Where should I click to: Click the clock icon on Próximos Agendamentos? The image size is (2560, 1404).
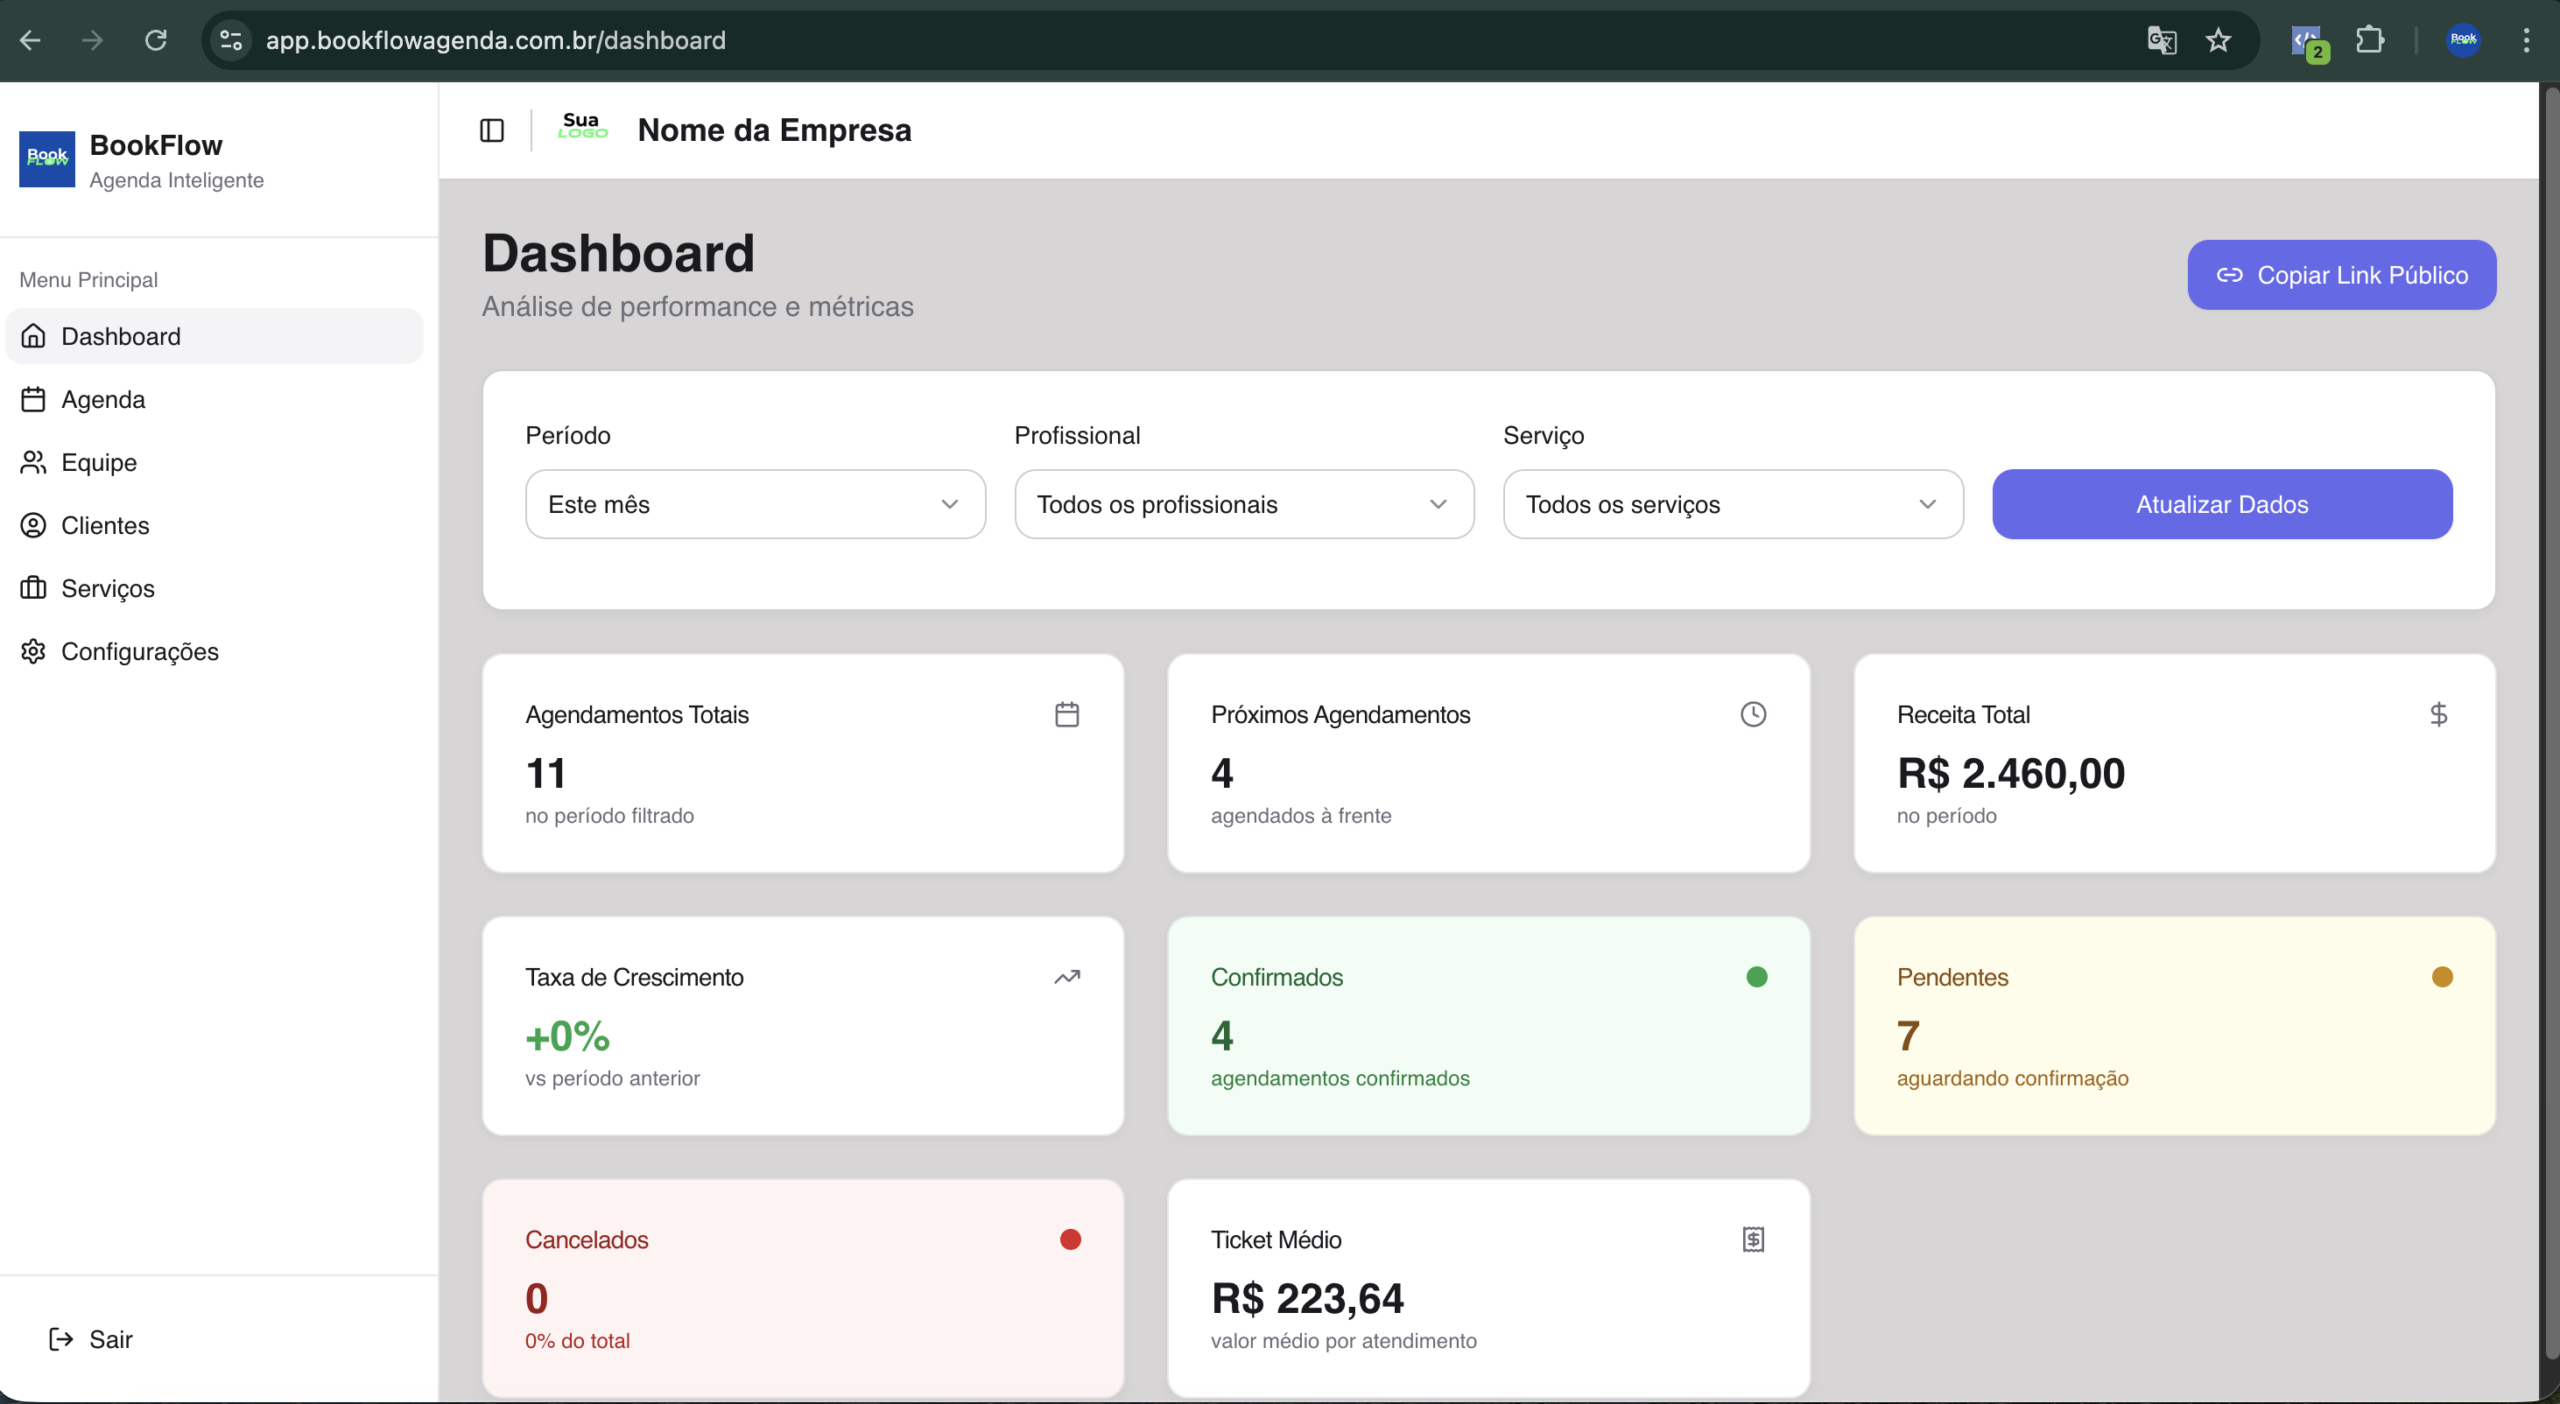pyautogui.click(x=1752, y=714)
